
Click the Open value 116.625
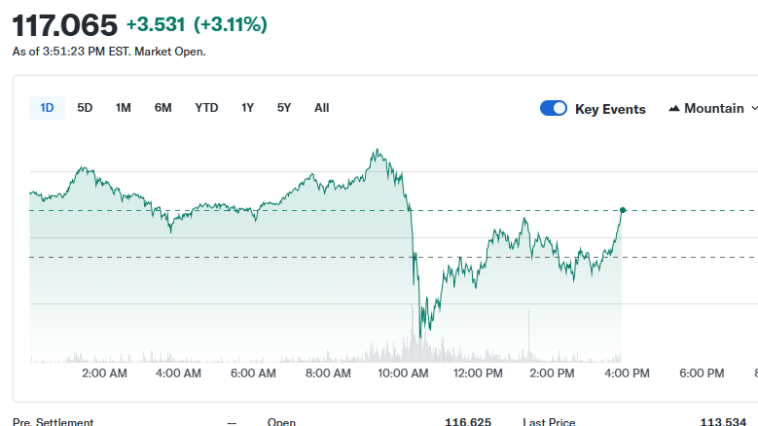468,422
